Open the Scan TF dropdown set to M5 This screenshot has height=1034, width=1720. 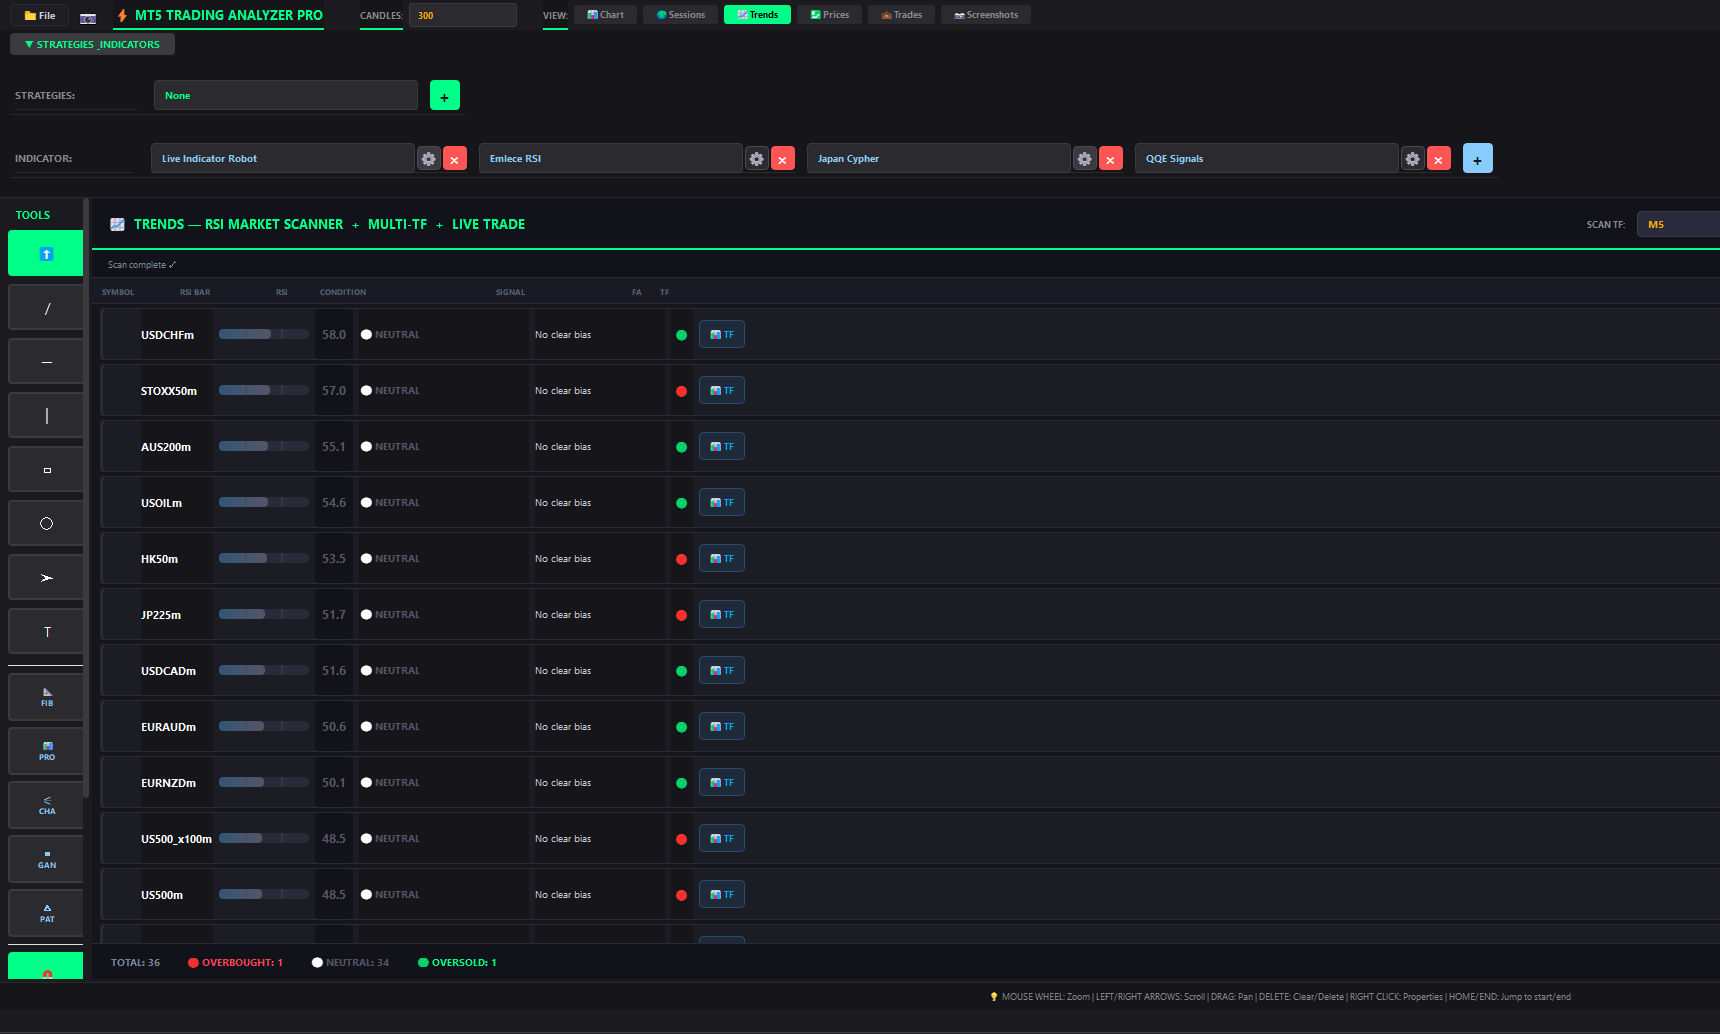pos(1677,225)
